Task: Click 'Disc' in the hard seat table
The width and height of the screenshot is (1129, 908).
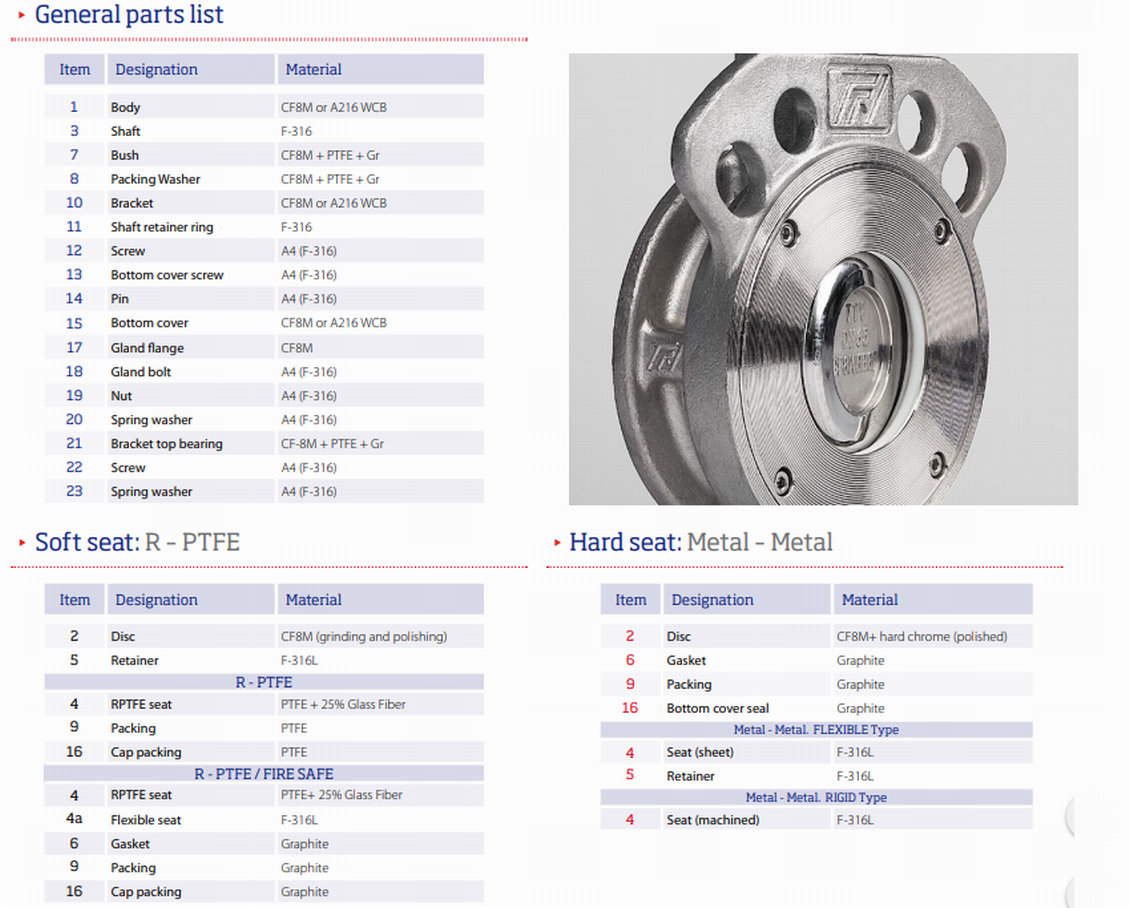Action: click(678, 637)
